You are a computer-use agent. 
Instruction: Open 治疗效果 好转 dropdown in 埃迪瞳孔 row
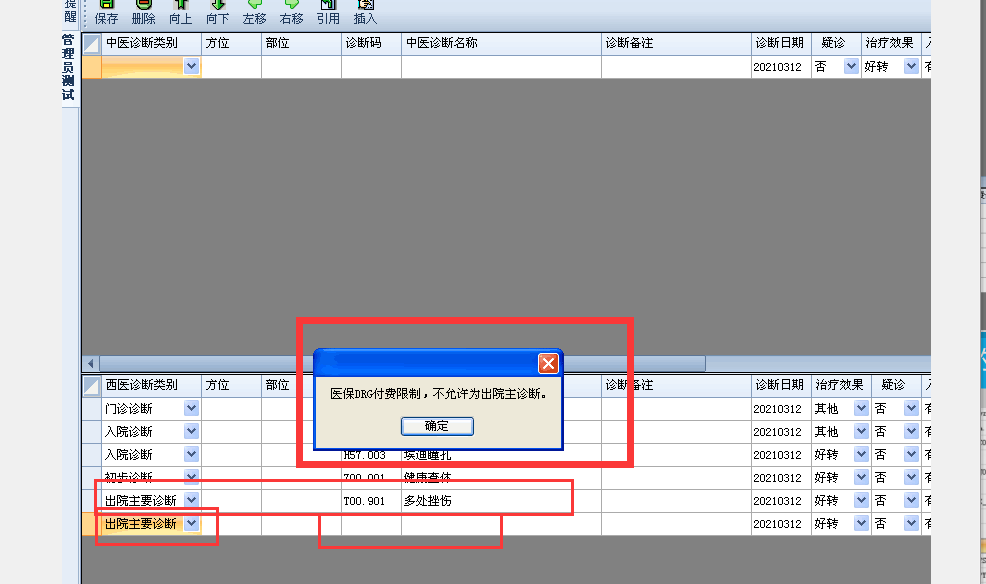861,454
